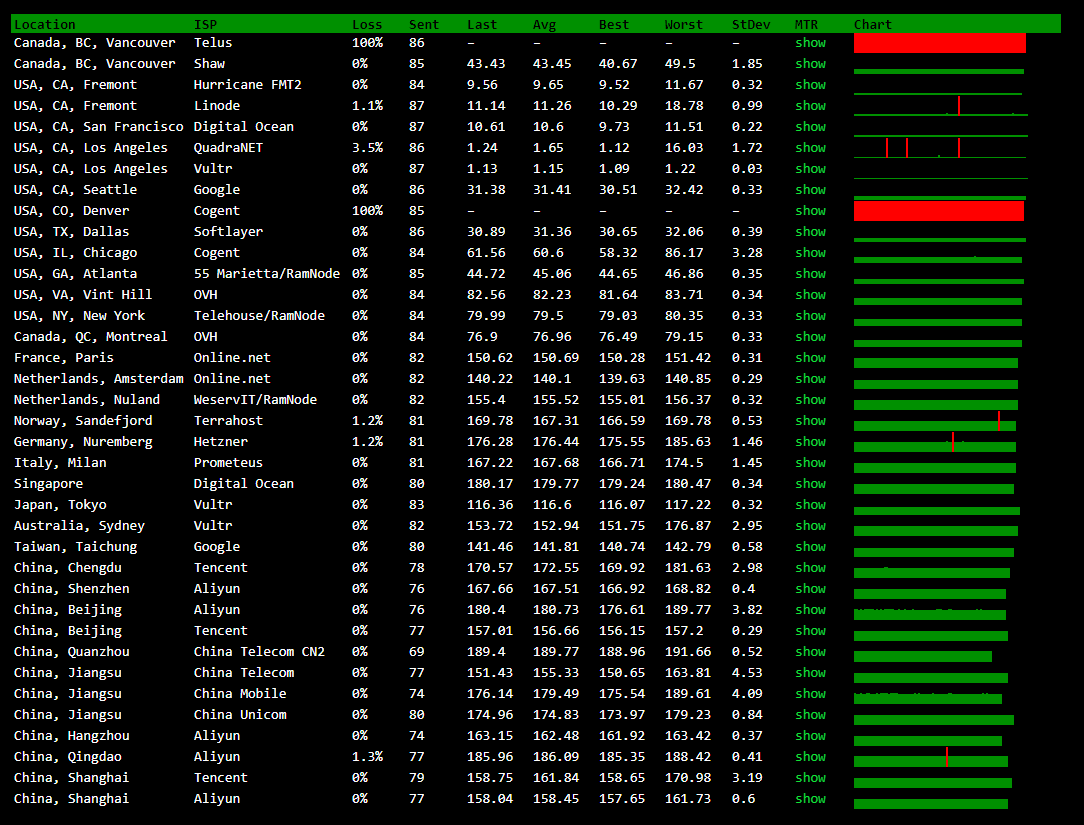Show MTR for Tencent Chengdu row
Image resolution: width=1084 pixels, height=825 pixels.
pyautogui.click(x=810, y=568)
